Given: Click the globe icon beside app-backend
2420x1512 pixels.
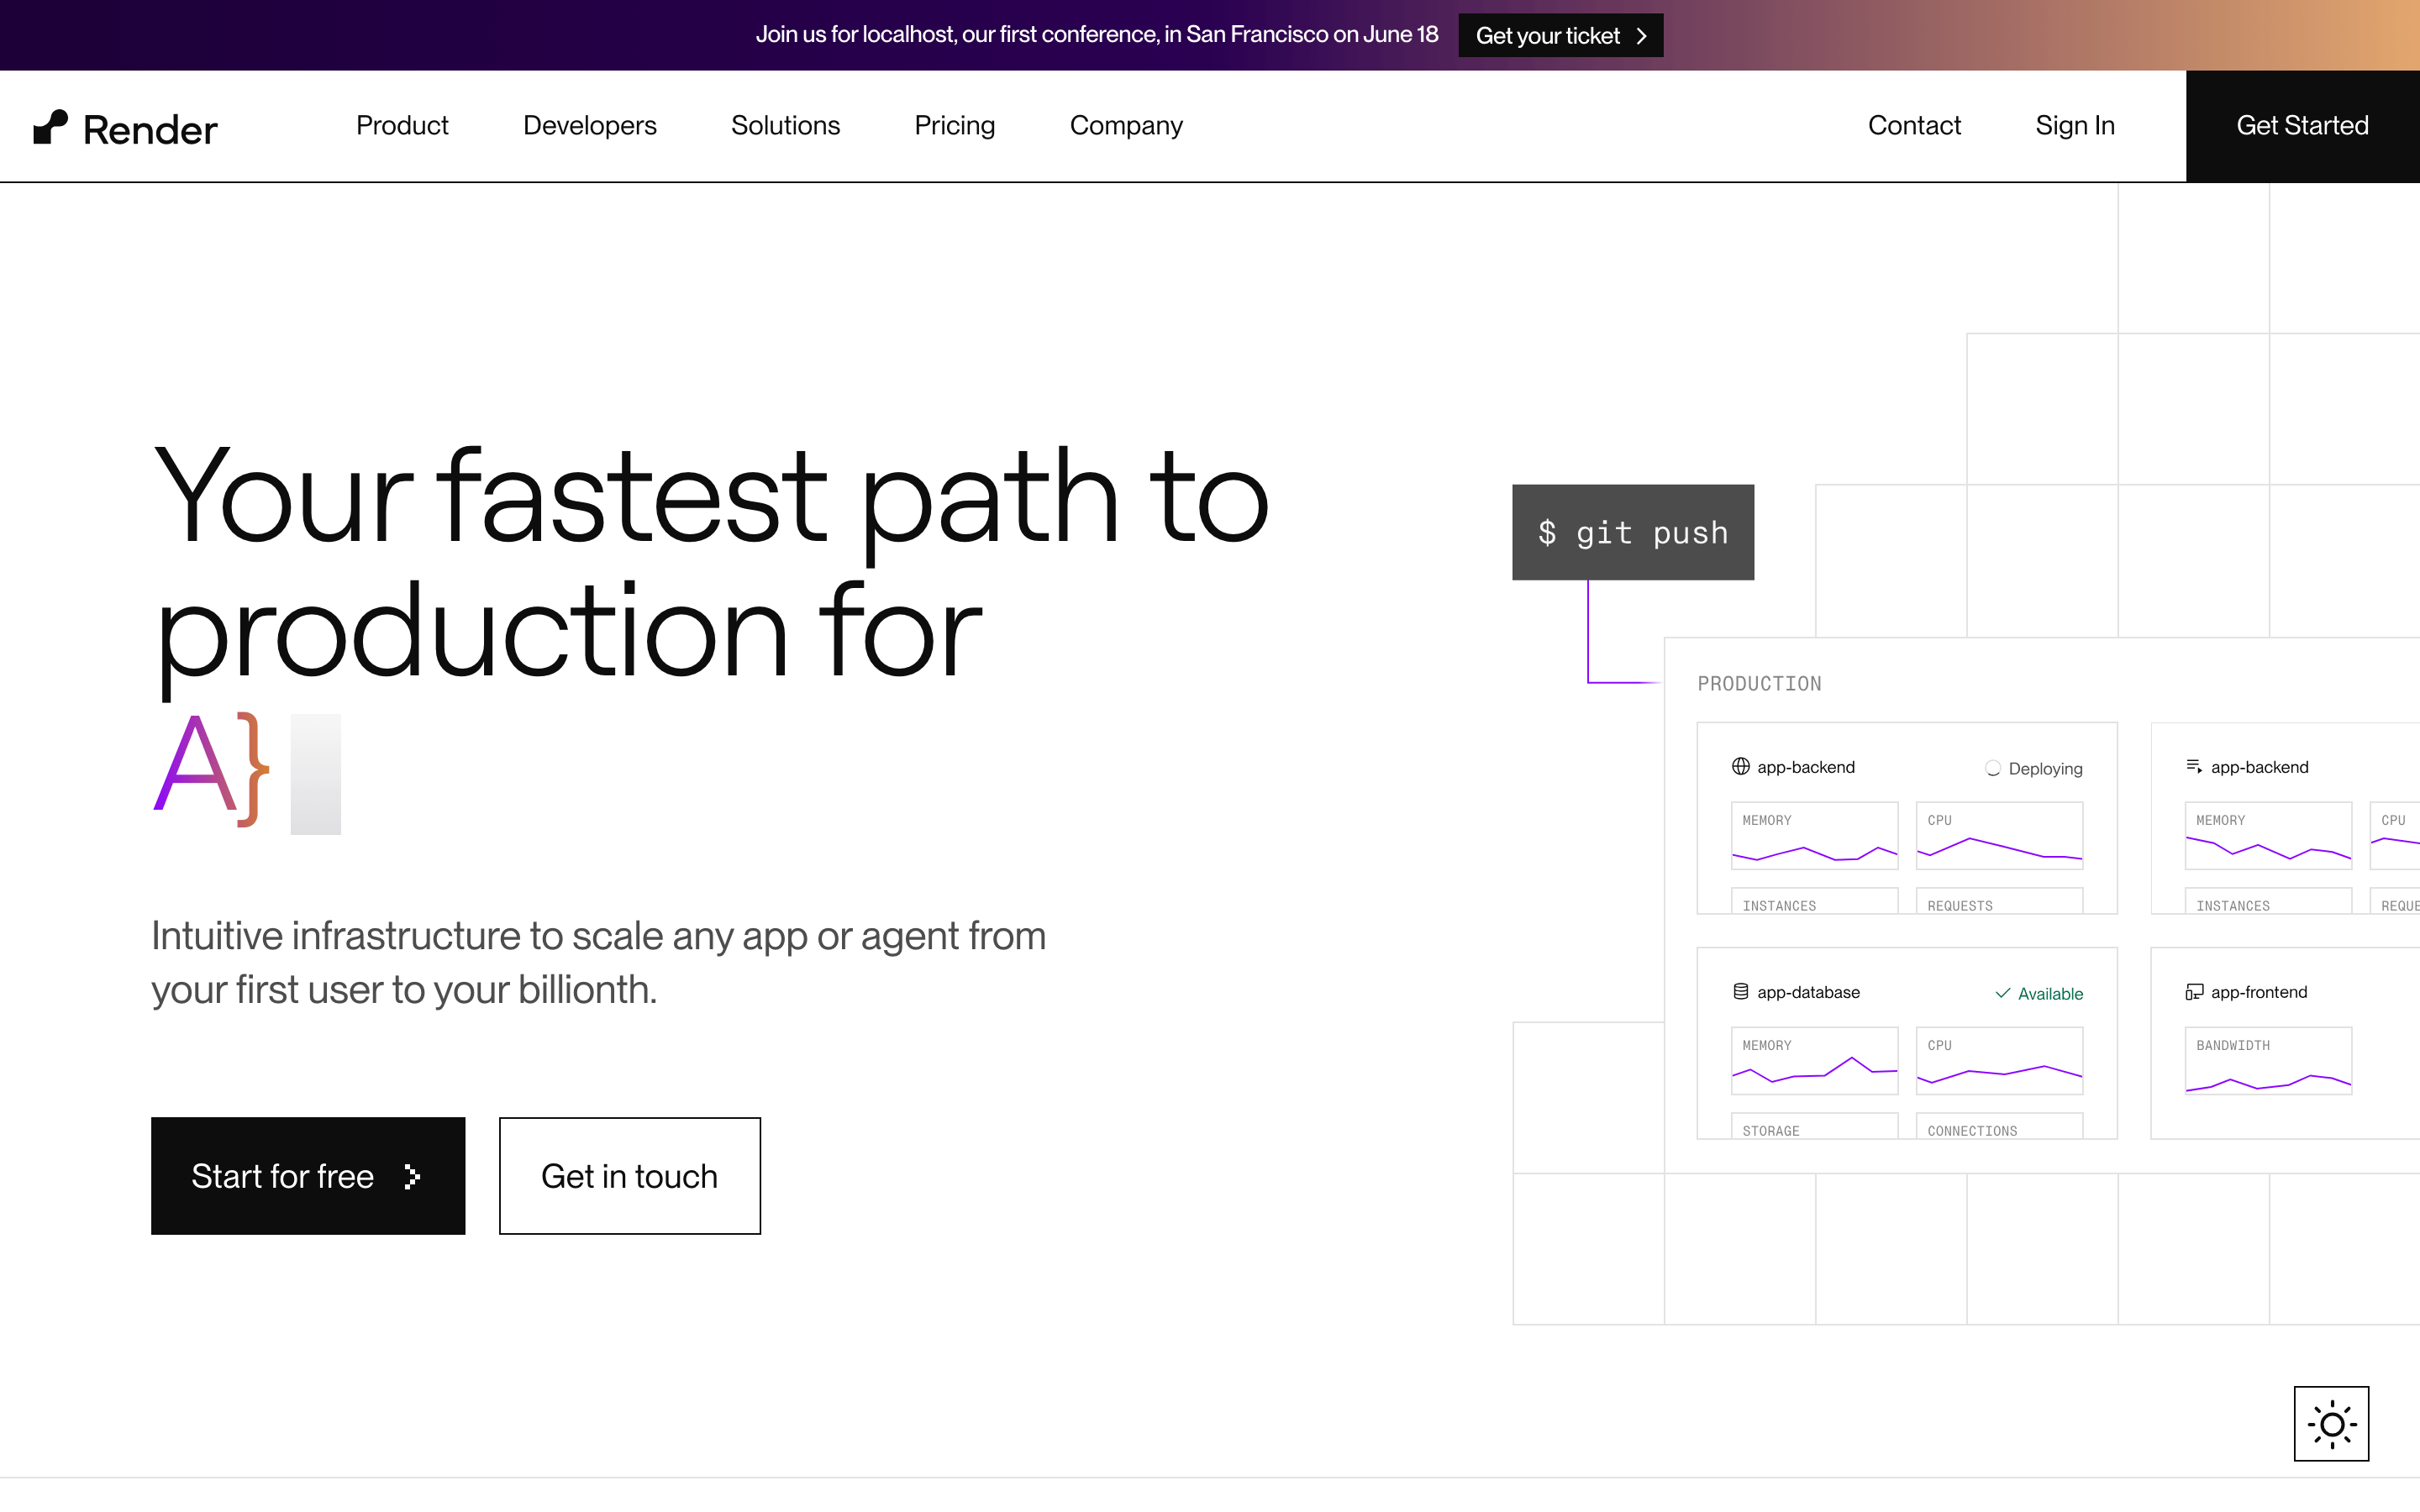Looking at the screenshot, I should pyautogui.click(x=1741, y=767).
